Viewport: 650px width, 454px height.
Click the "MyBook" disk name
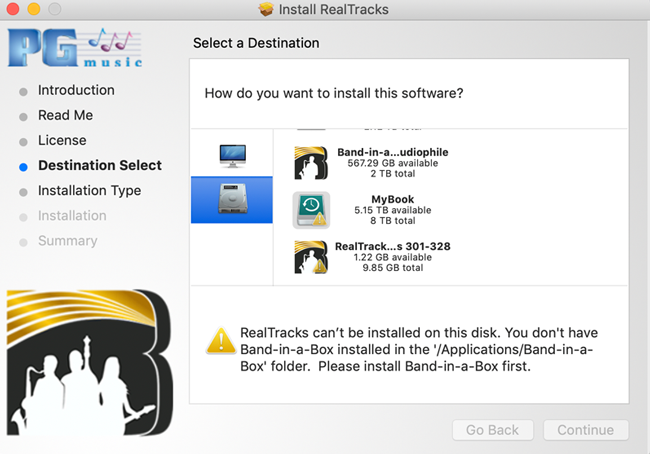click(393, 199)
